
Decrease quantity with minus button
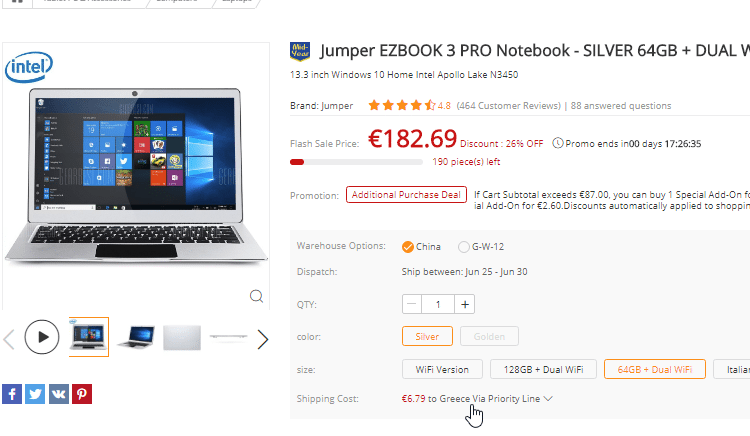click(x=412, y=305)
